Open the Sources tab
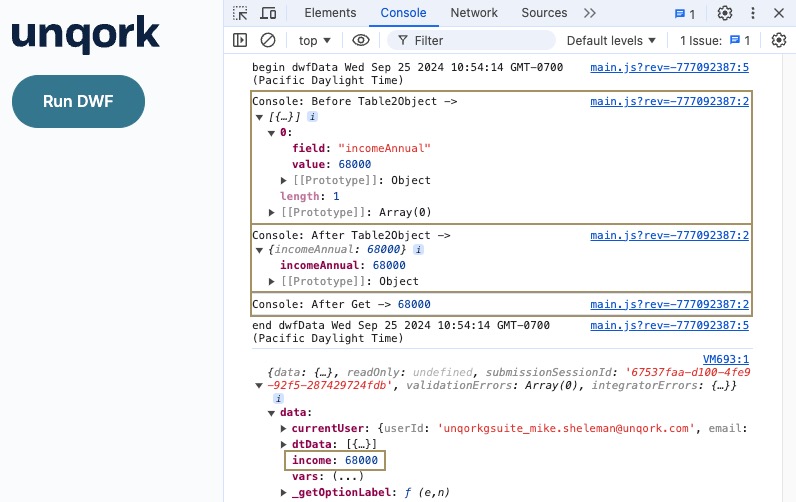796x502 pixels. (544, 13)
